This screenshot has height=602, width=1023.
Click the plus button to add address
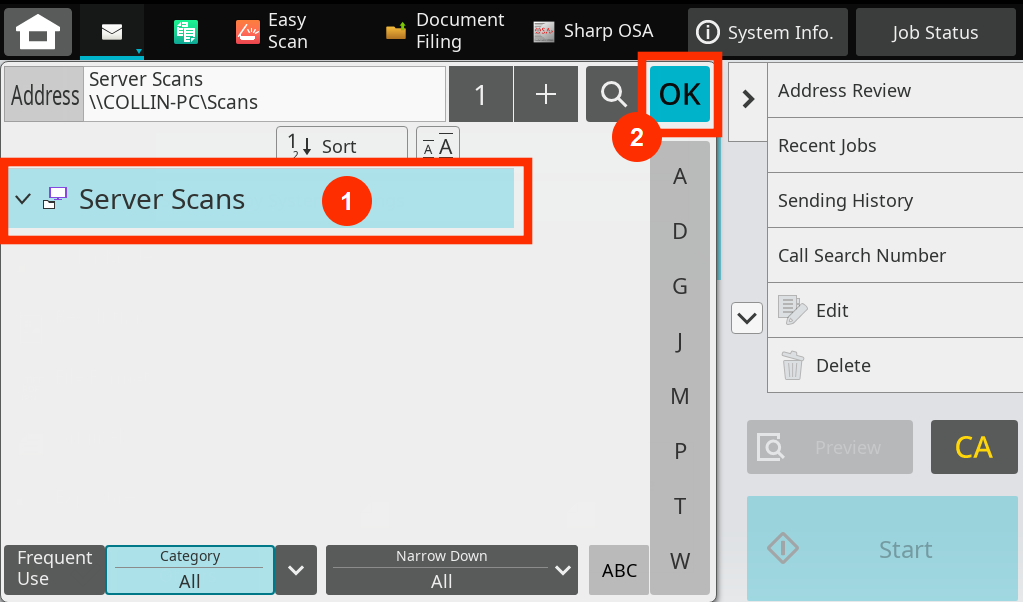tap(546, 95)
